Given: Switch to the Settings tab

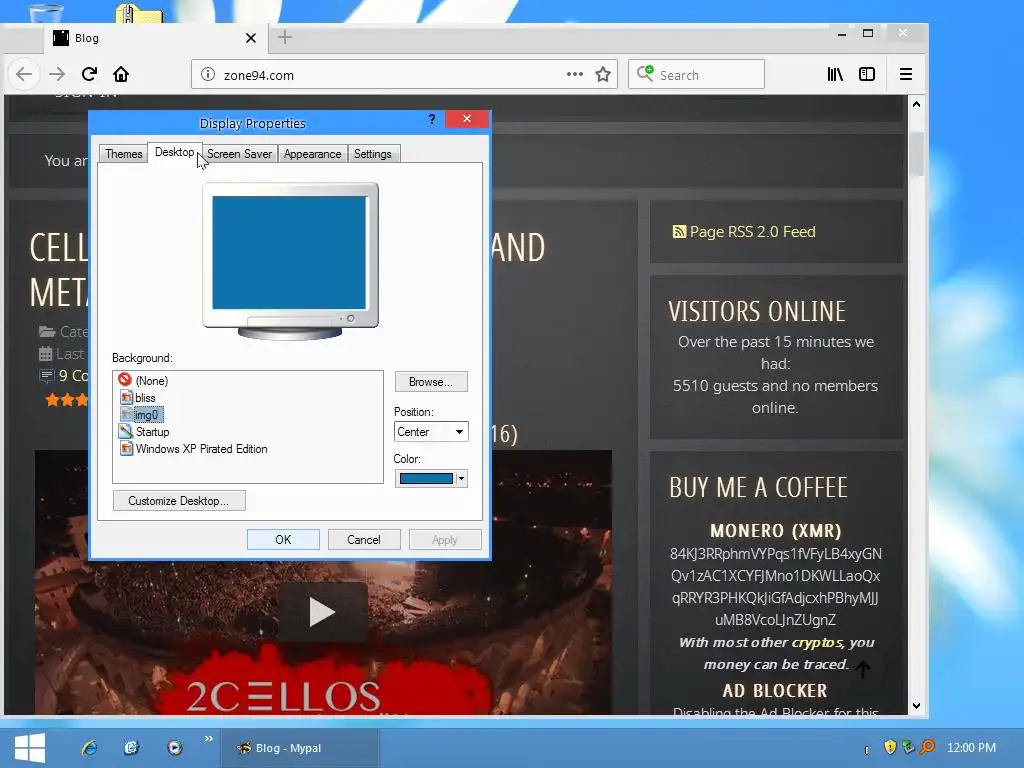Looking at the screenshot, I should click(x=372, y=154).
